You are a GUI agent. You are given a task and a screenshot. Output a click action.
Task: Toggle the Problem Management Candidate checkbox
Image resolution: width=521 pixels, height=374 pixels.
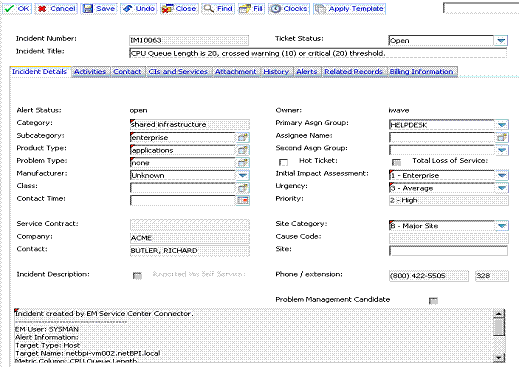[x=433, y=301]
